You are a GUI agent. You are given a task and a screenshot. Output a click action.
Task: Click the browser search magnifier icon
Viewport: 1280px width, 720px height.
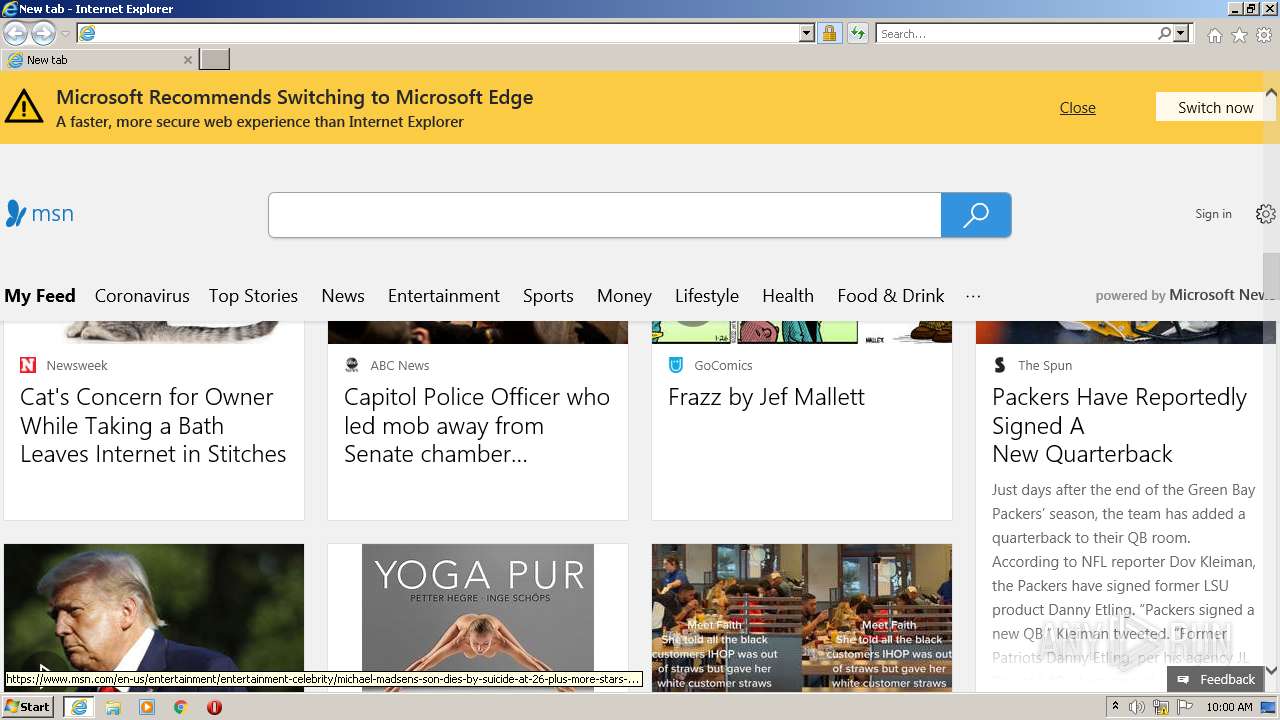point(1164,33)
